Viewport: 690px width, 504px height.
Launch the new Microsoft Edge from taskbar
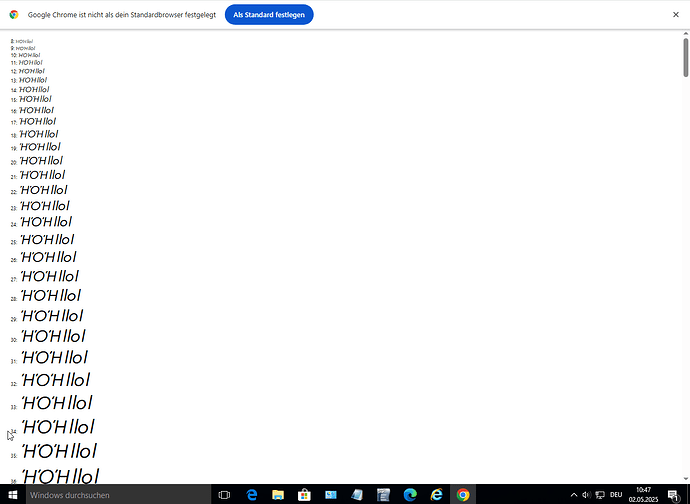tap(410, 495)
